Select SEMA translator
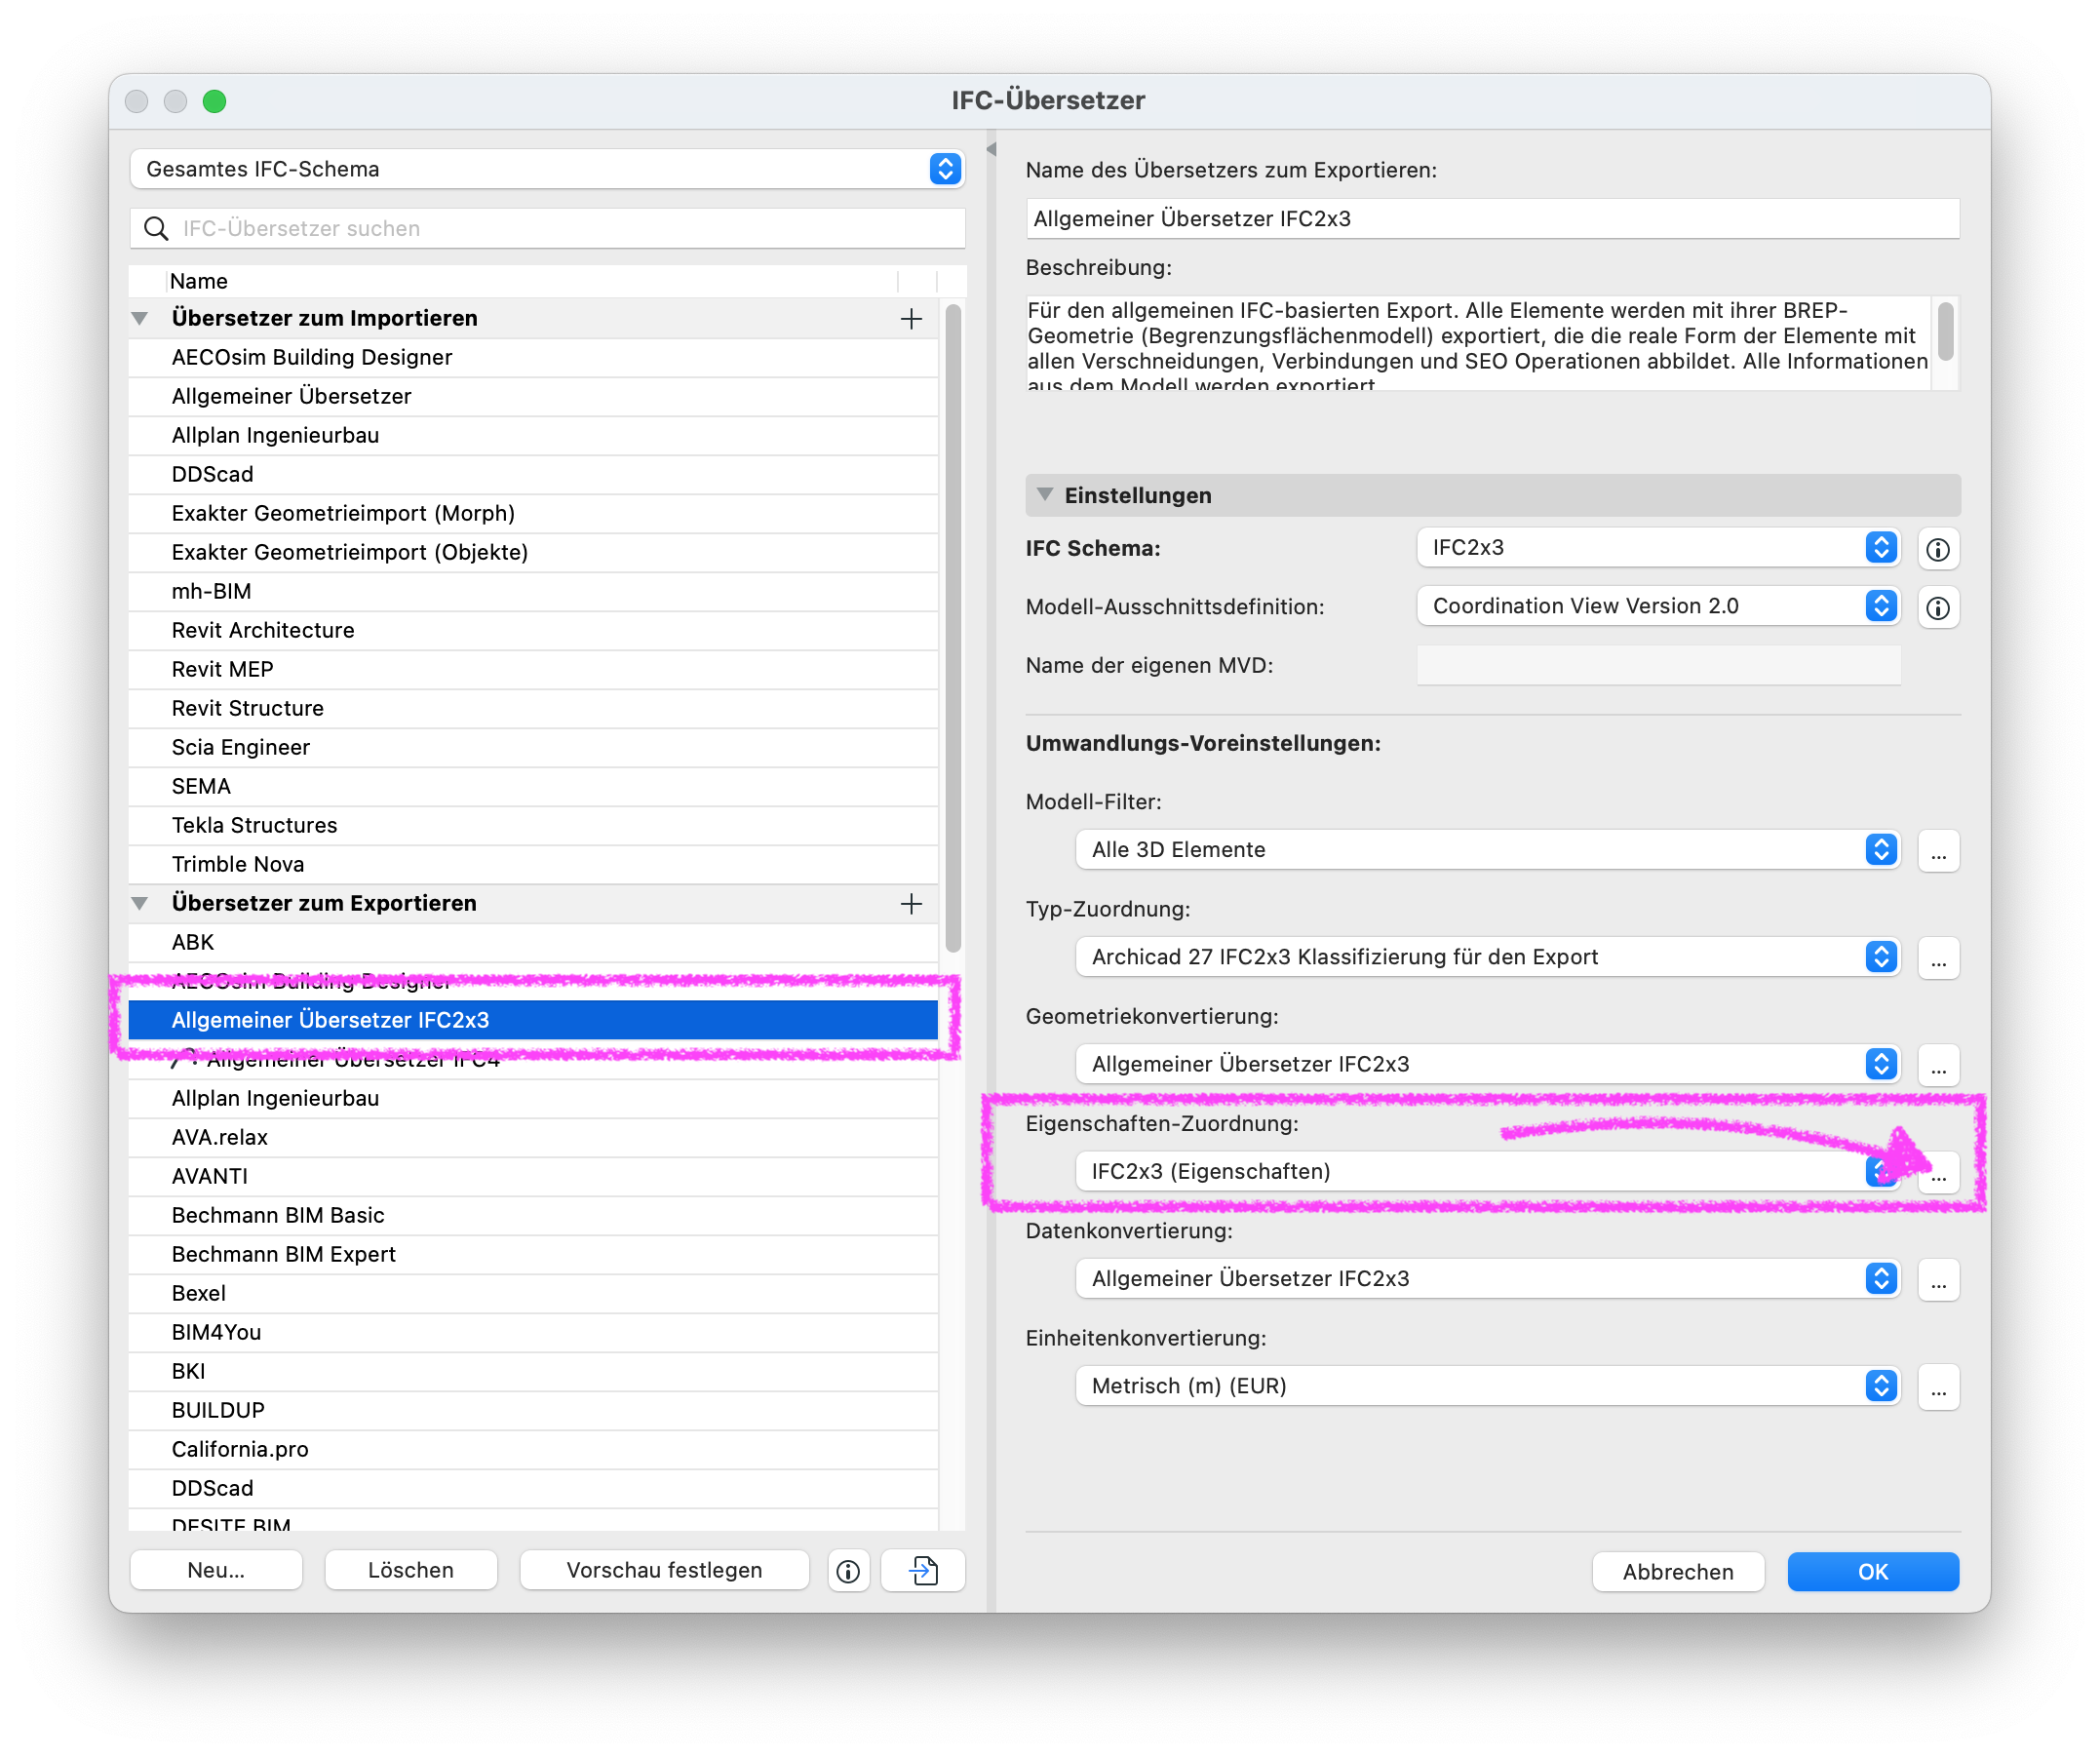Viewport: 2100px width, 1757px height. coord(533,787)
